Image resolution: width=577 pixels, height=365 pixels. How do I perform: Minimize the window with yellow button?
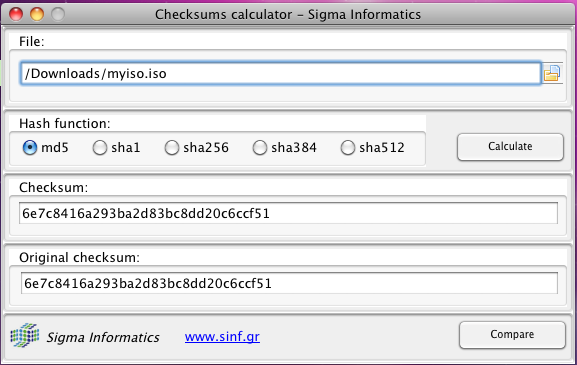[37, 14]
